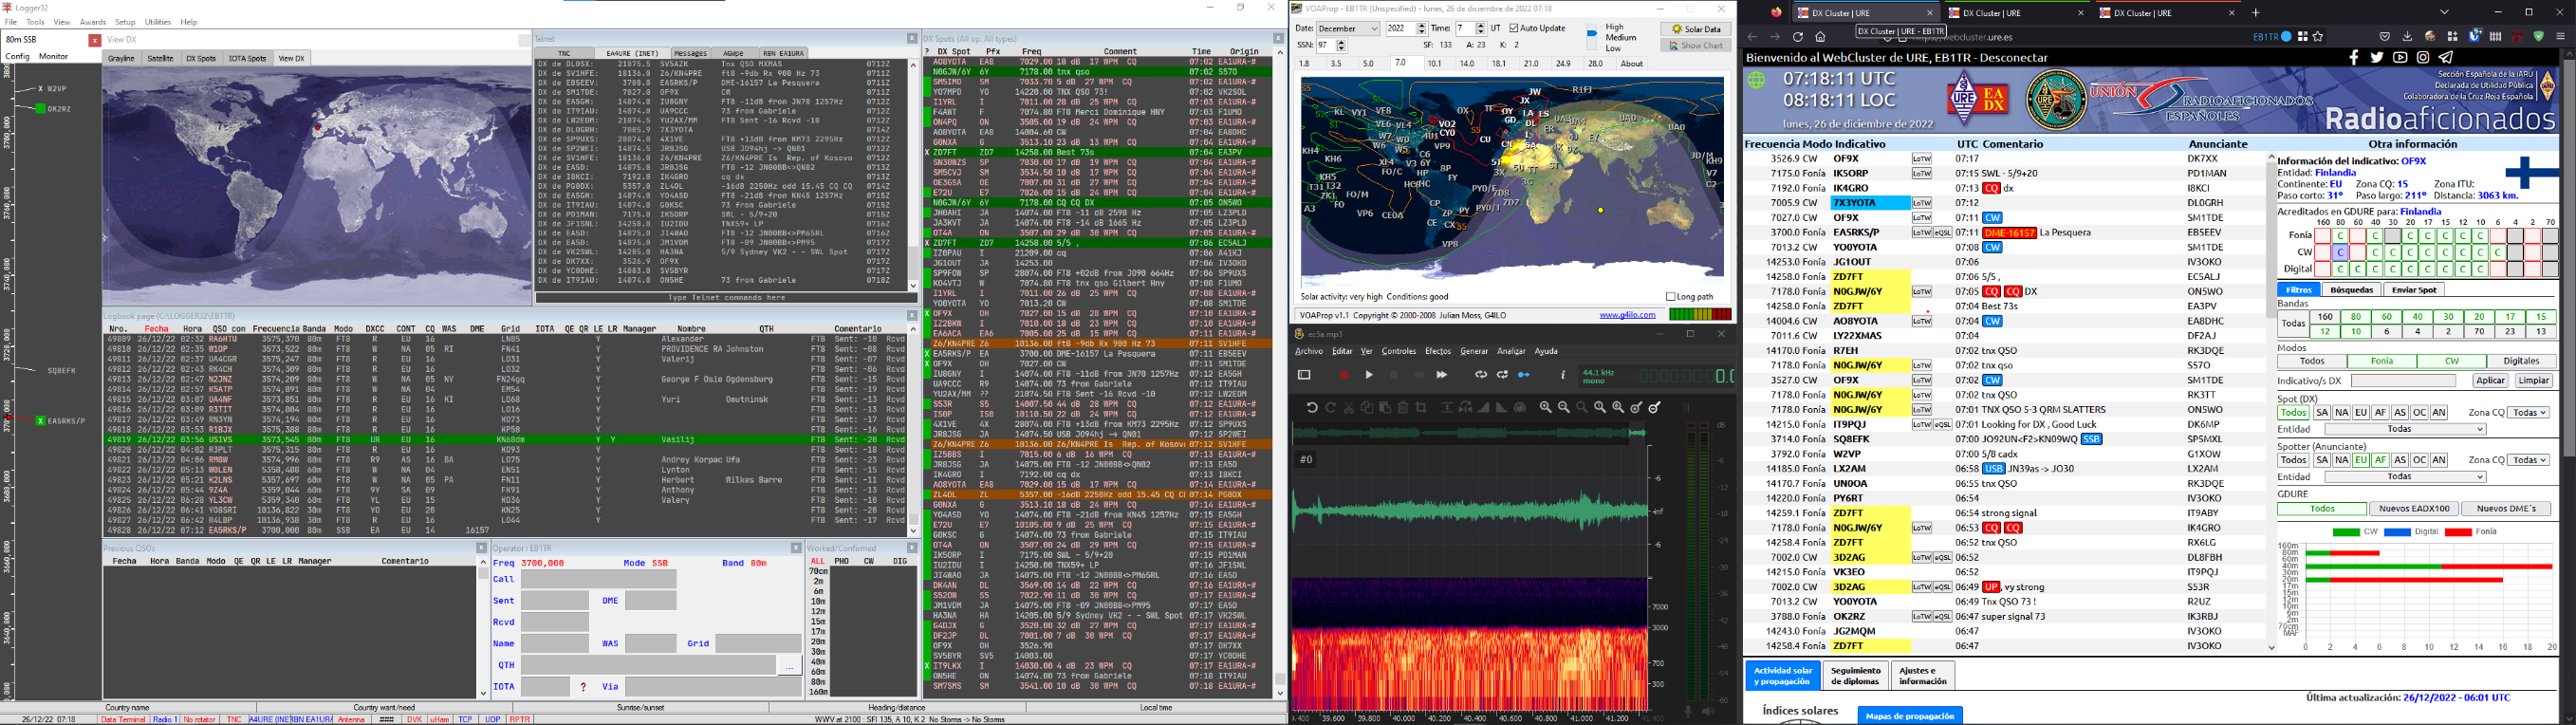The width and height of the screenshot is (2576, 725).
Task: Open audio info 'i' icon in editor
Action: pyautogui.click(x=1563, y=375)
